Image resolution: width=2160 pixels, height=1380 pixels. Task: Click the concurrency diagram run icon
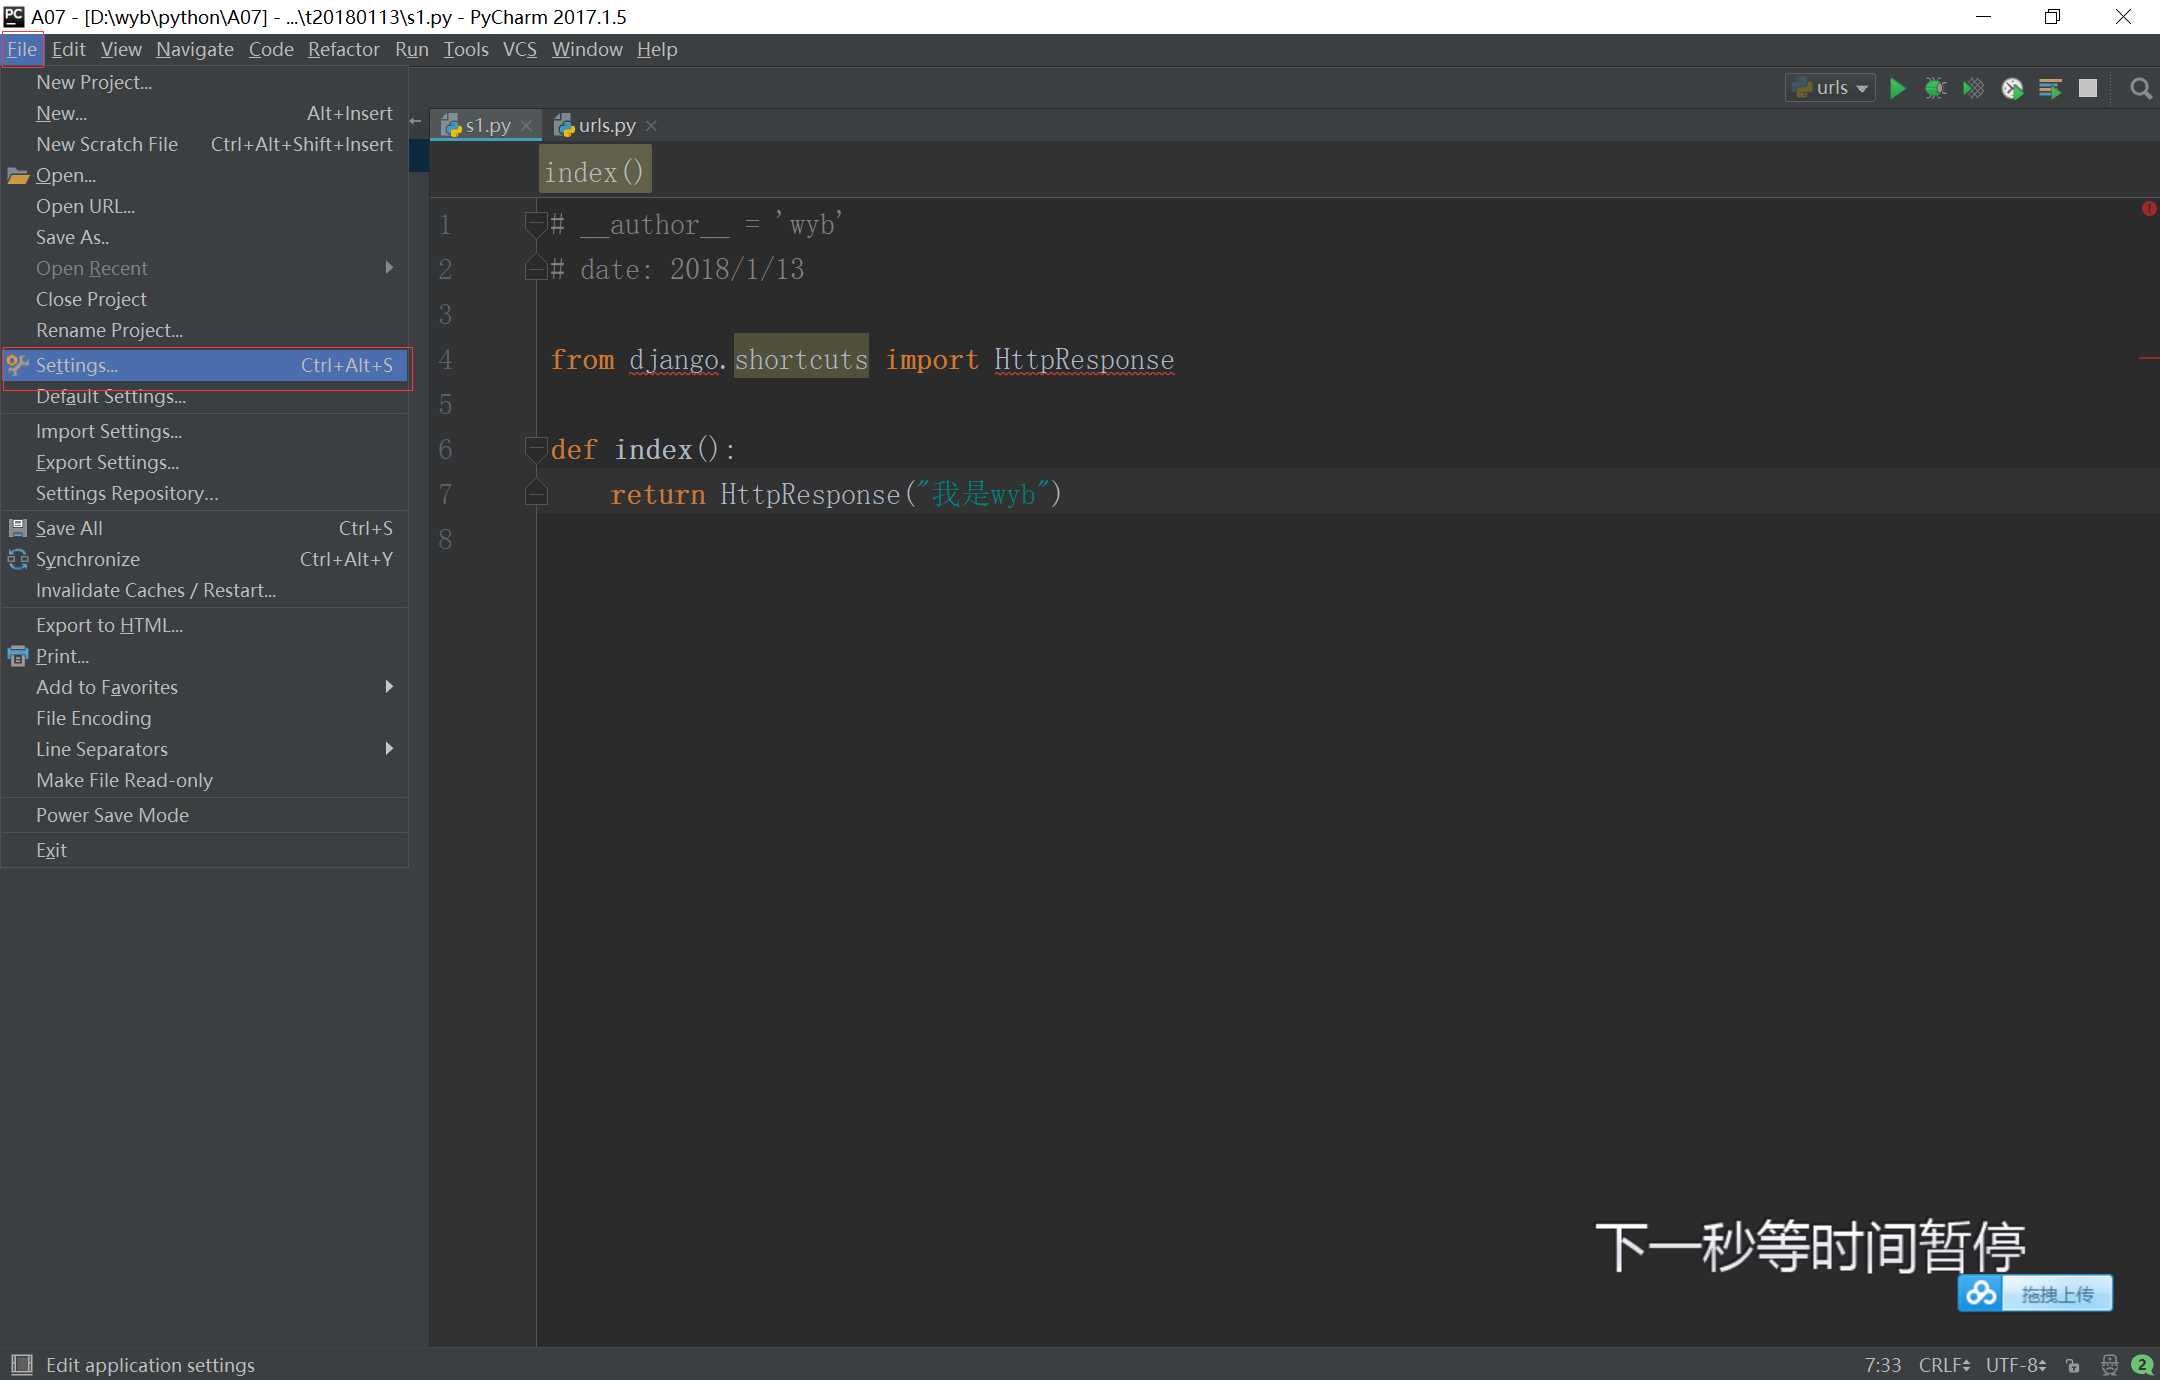click(2050, 88)
